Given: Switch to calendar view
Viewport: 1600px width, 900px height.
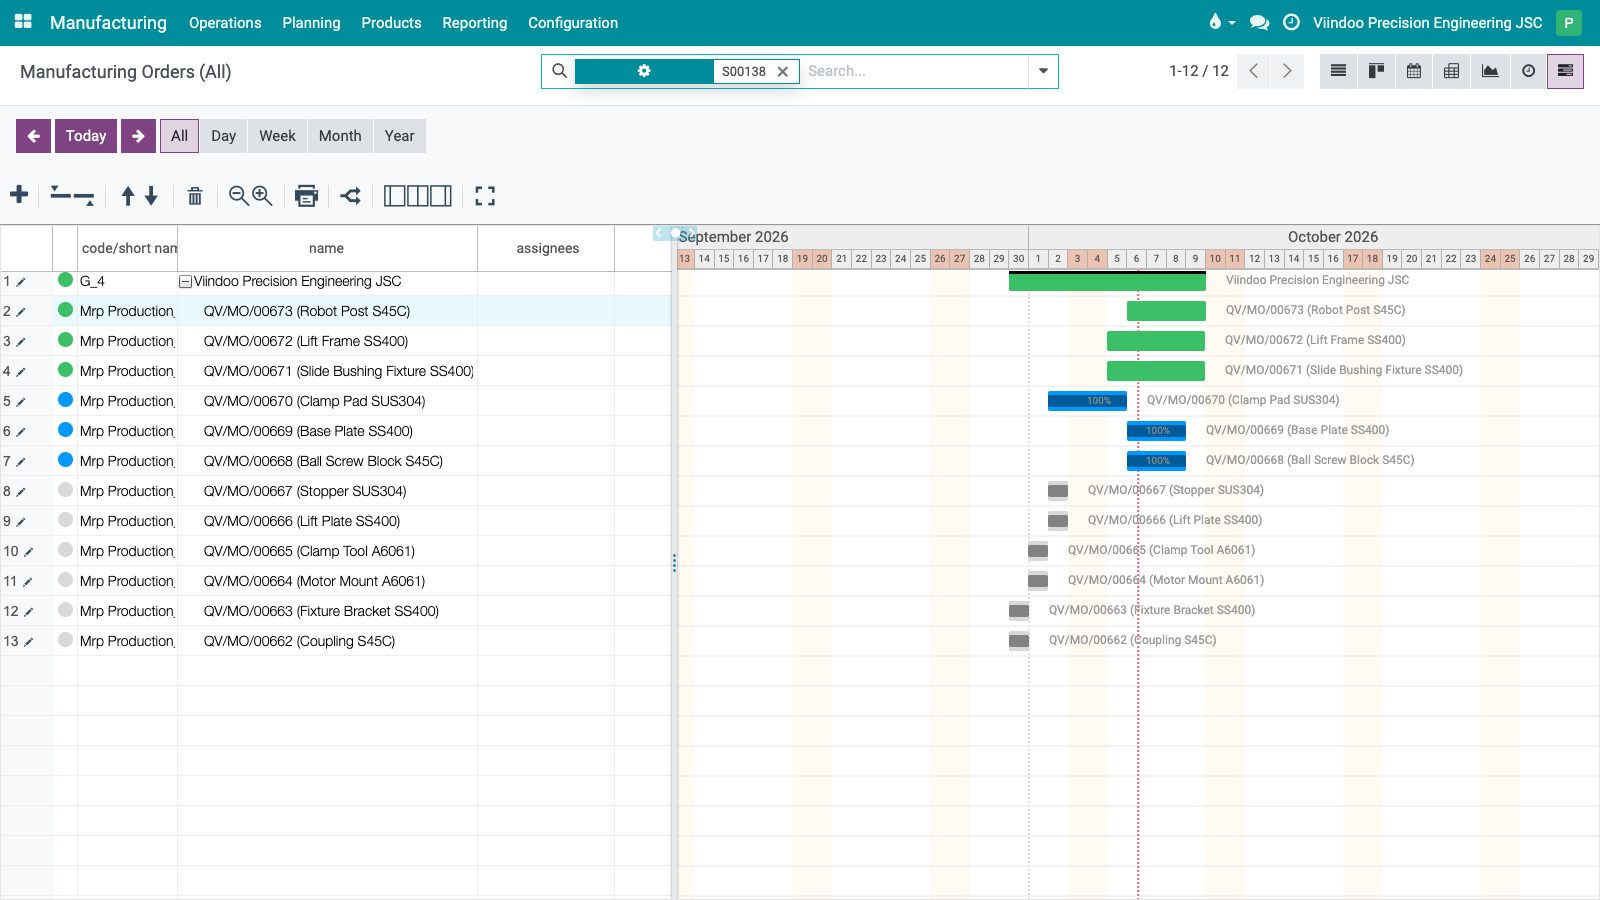Looking at the screenshot, I should 1414,71.
